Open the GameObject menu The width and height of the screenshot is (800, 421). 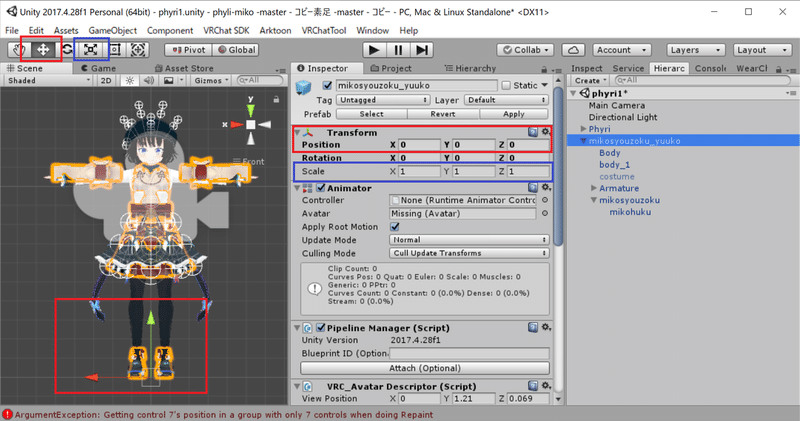click(112, 30)
